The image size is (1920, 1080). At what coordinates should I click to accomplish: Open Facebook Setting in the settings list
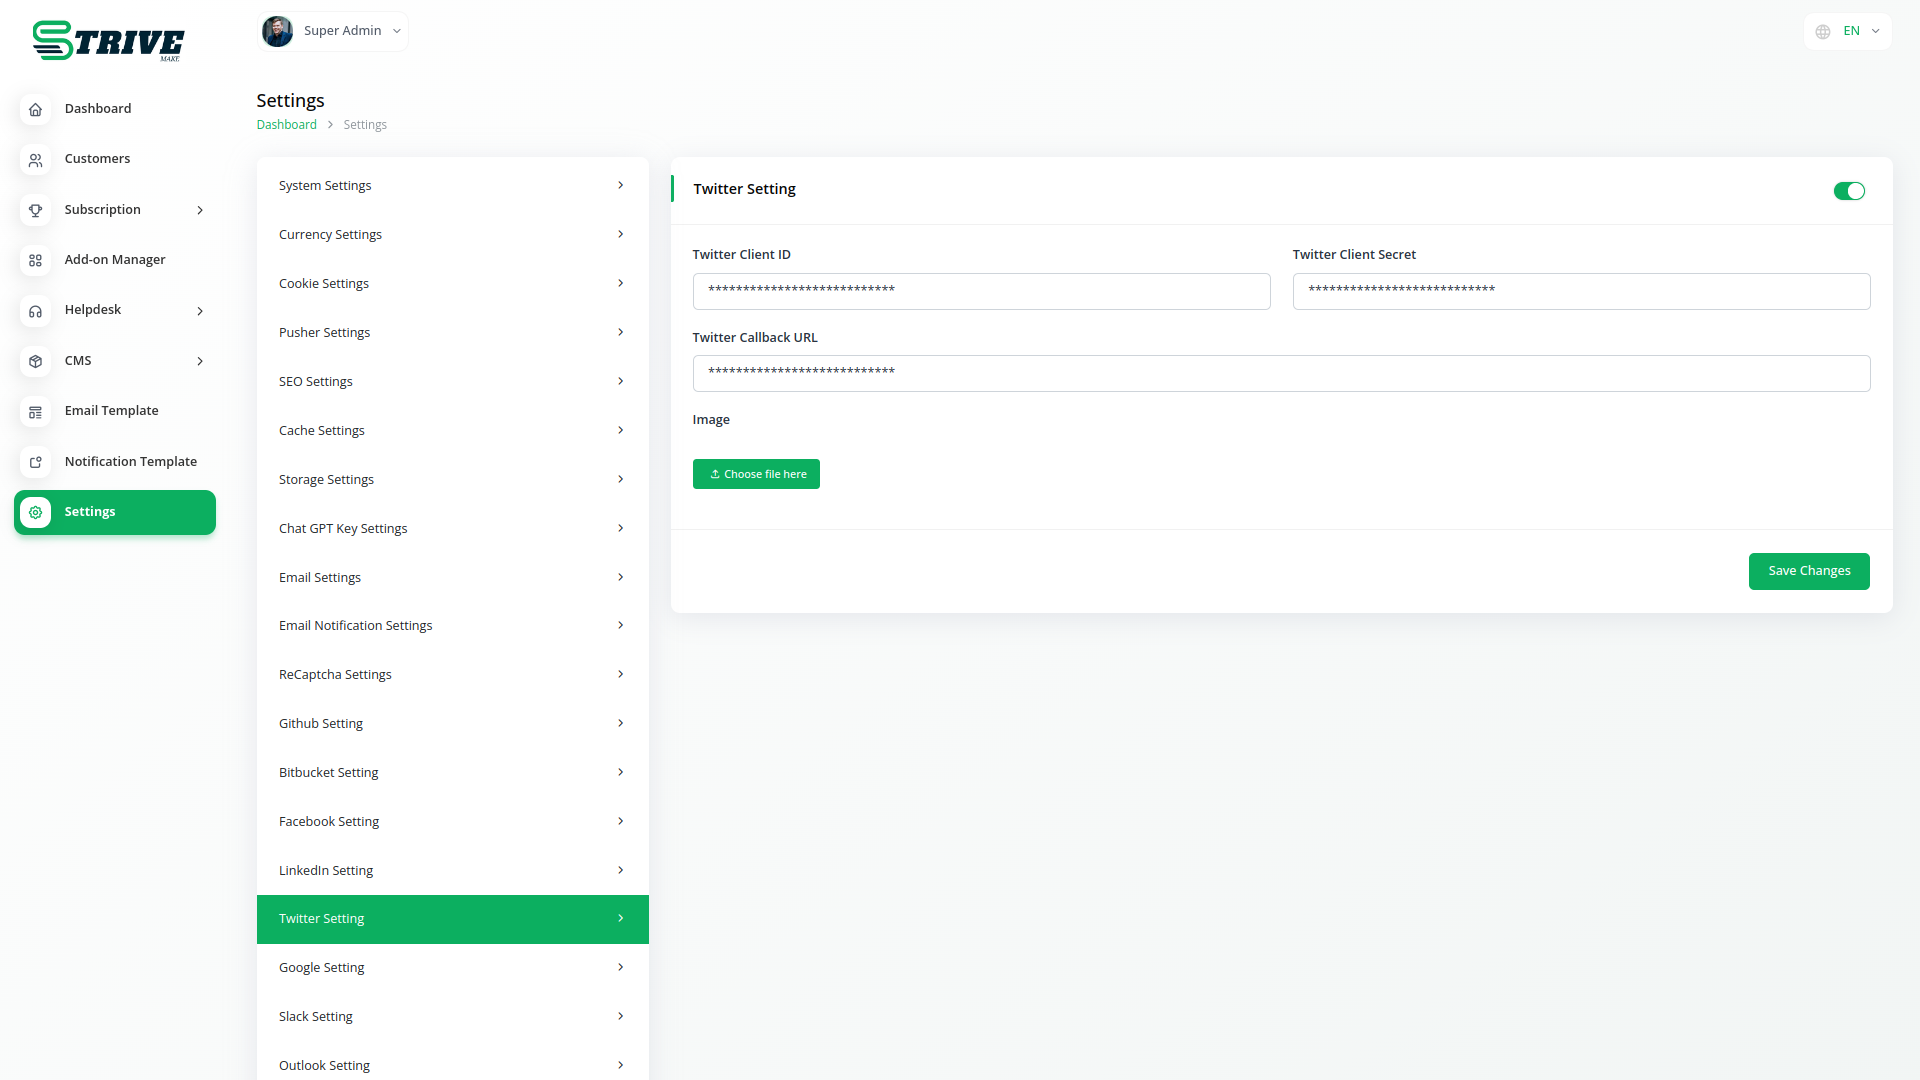click(x=452, y=822)
